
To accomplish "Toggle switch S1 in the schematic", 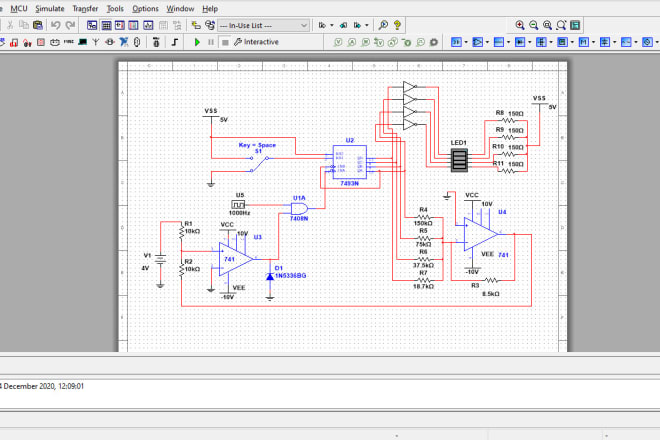I will [x=259, y=164].
